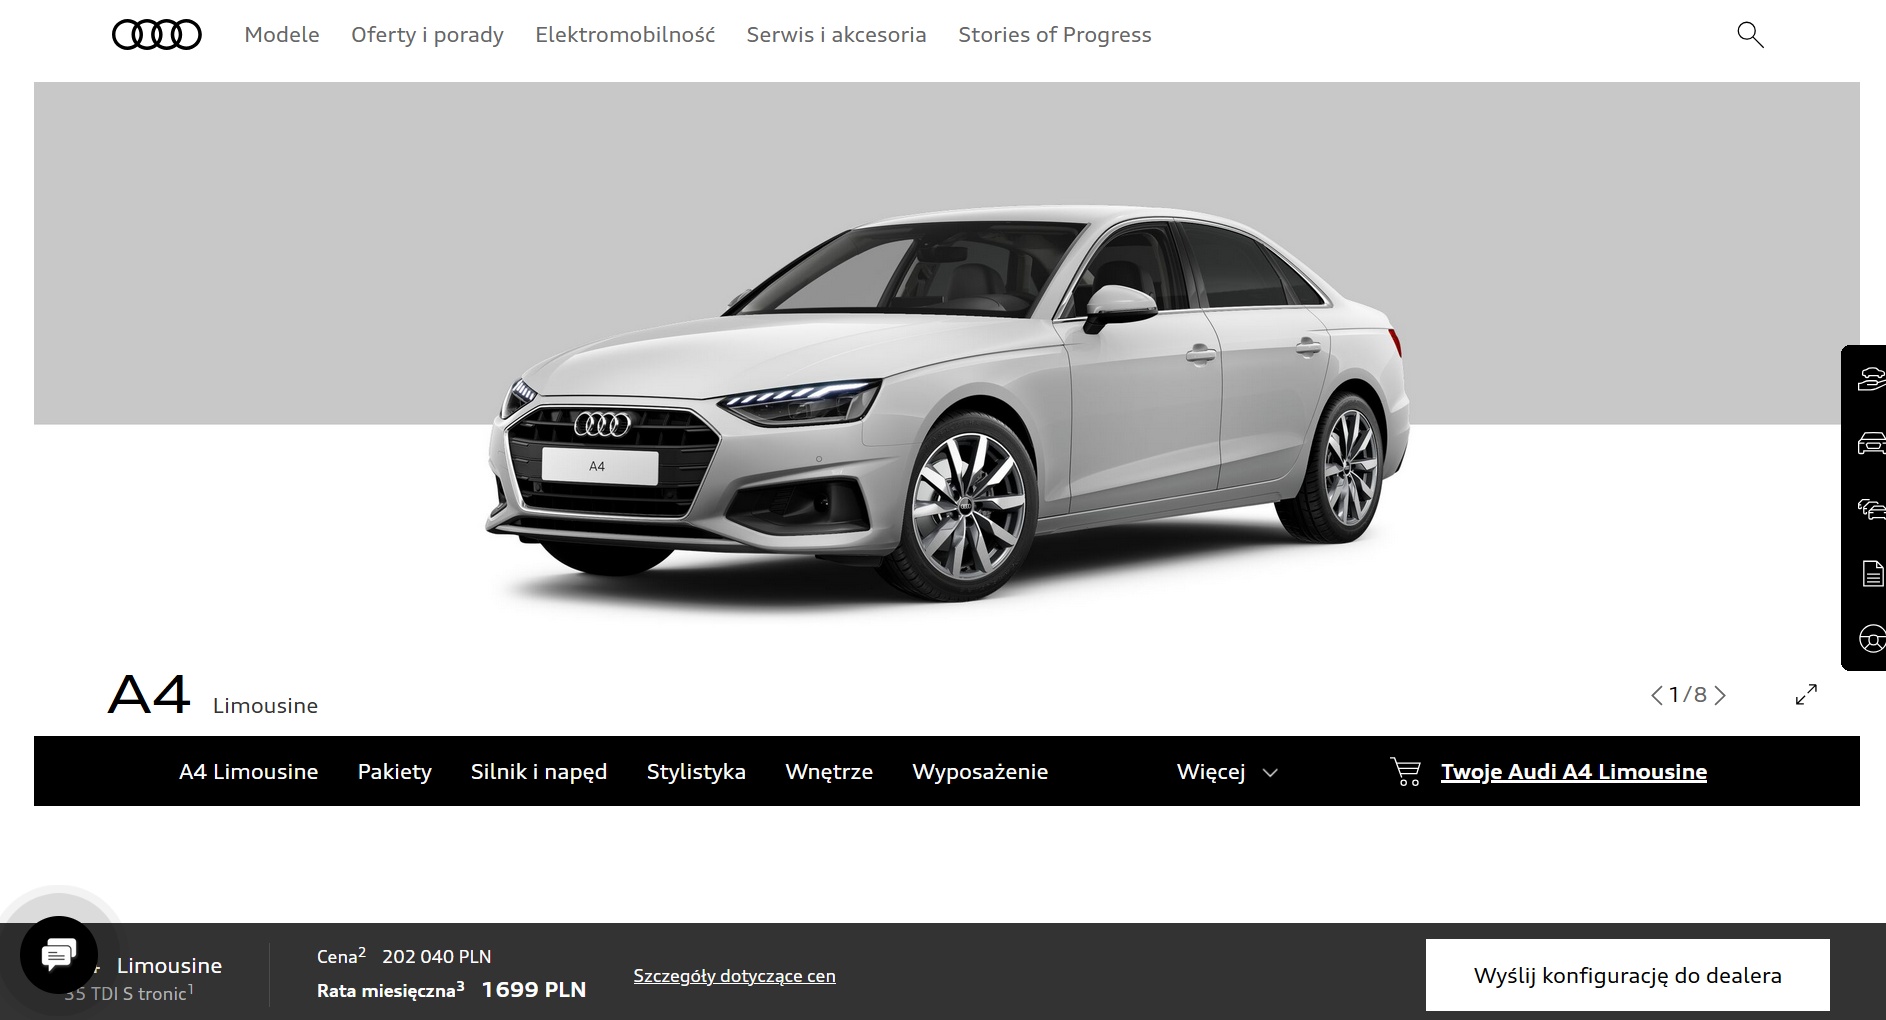The height and width of the screenshot is (1020, 1886).
Task: Open Serwis i akcesoria menu
Action: tap(836, 35)
